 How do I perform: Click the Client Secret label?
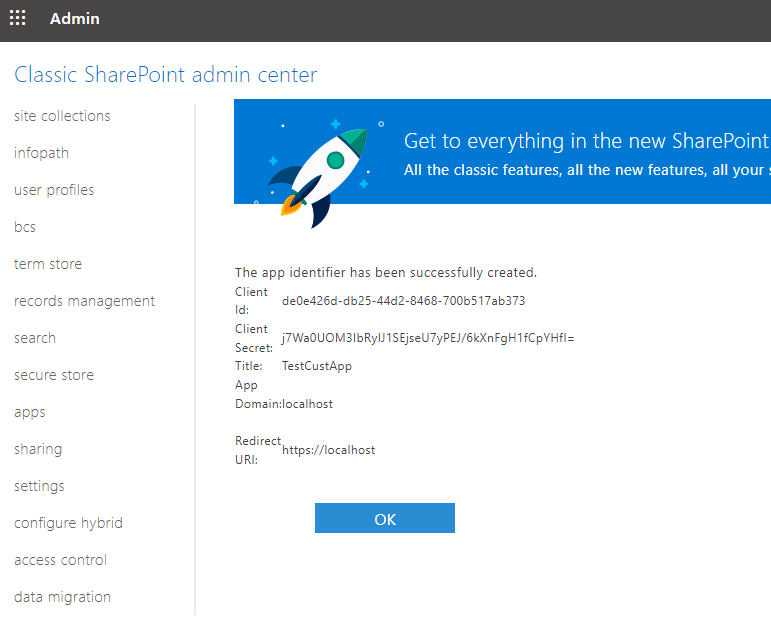pyautogui.click(x=254, y=338)
